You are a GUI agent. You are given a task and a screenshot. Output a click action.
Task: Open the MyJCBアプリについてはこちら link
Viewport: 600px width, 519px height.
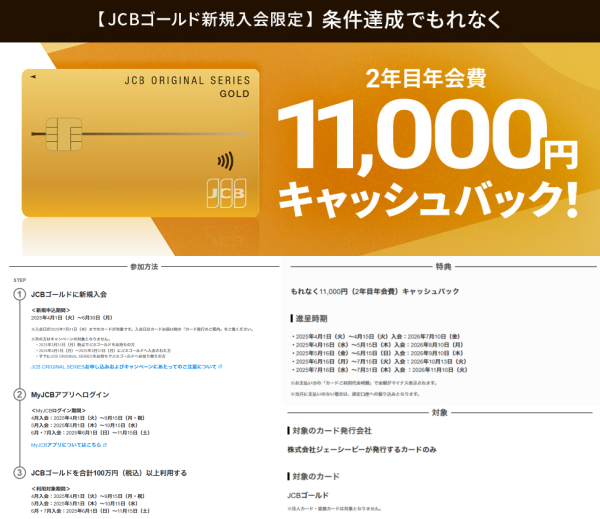click(66, 445)
